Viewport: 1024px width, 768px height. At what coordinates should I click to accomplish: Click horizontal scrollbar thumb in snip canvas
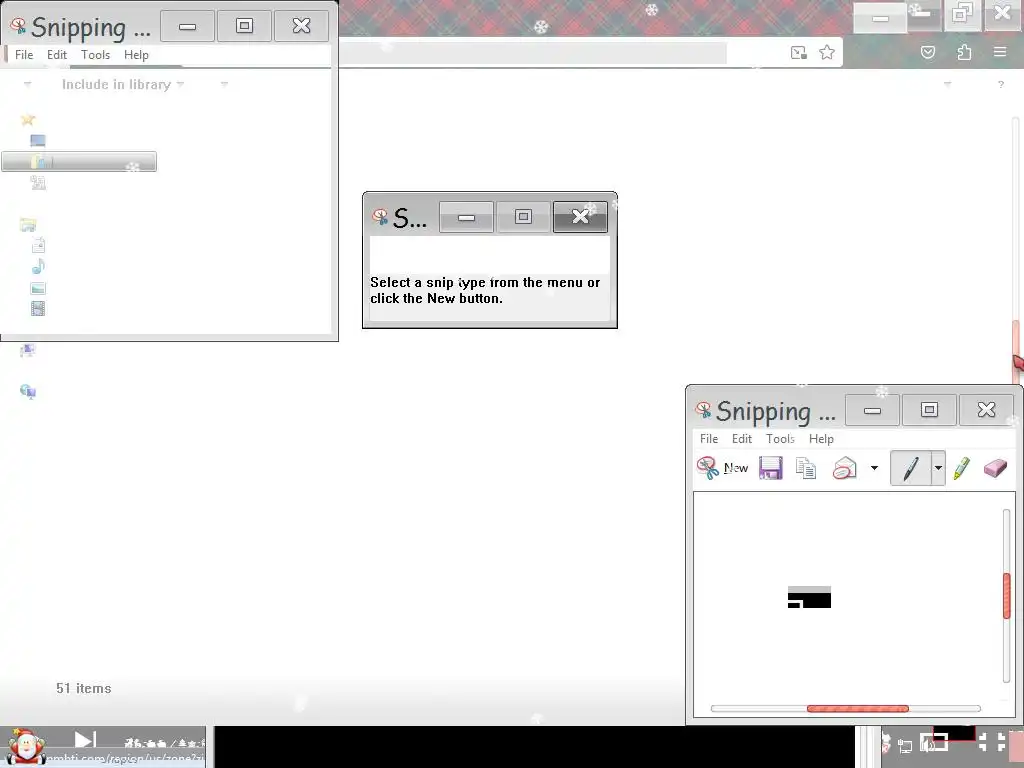click(857, 709)
